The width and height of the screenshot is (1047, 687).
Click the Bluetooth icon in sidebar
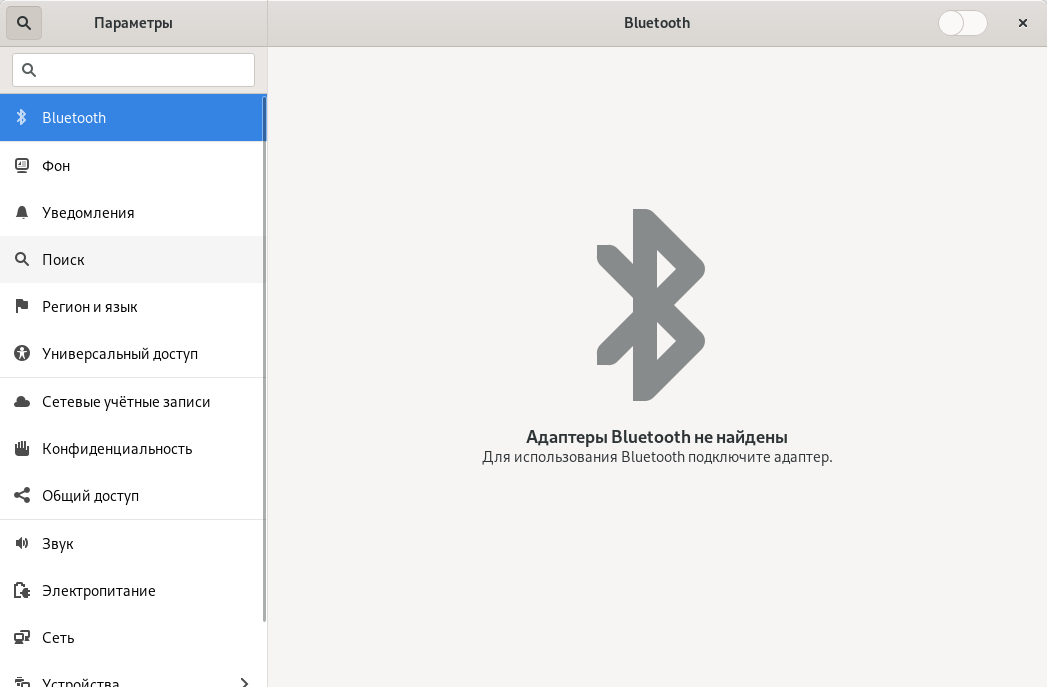coord(21,118)
